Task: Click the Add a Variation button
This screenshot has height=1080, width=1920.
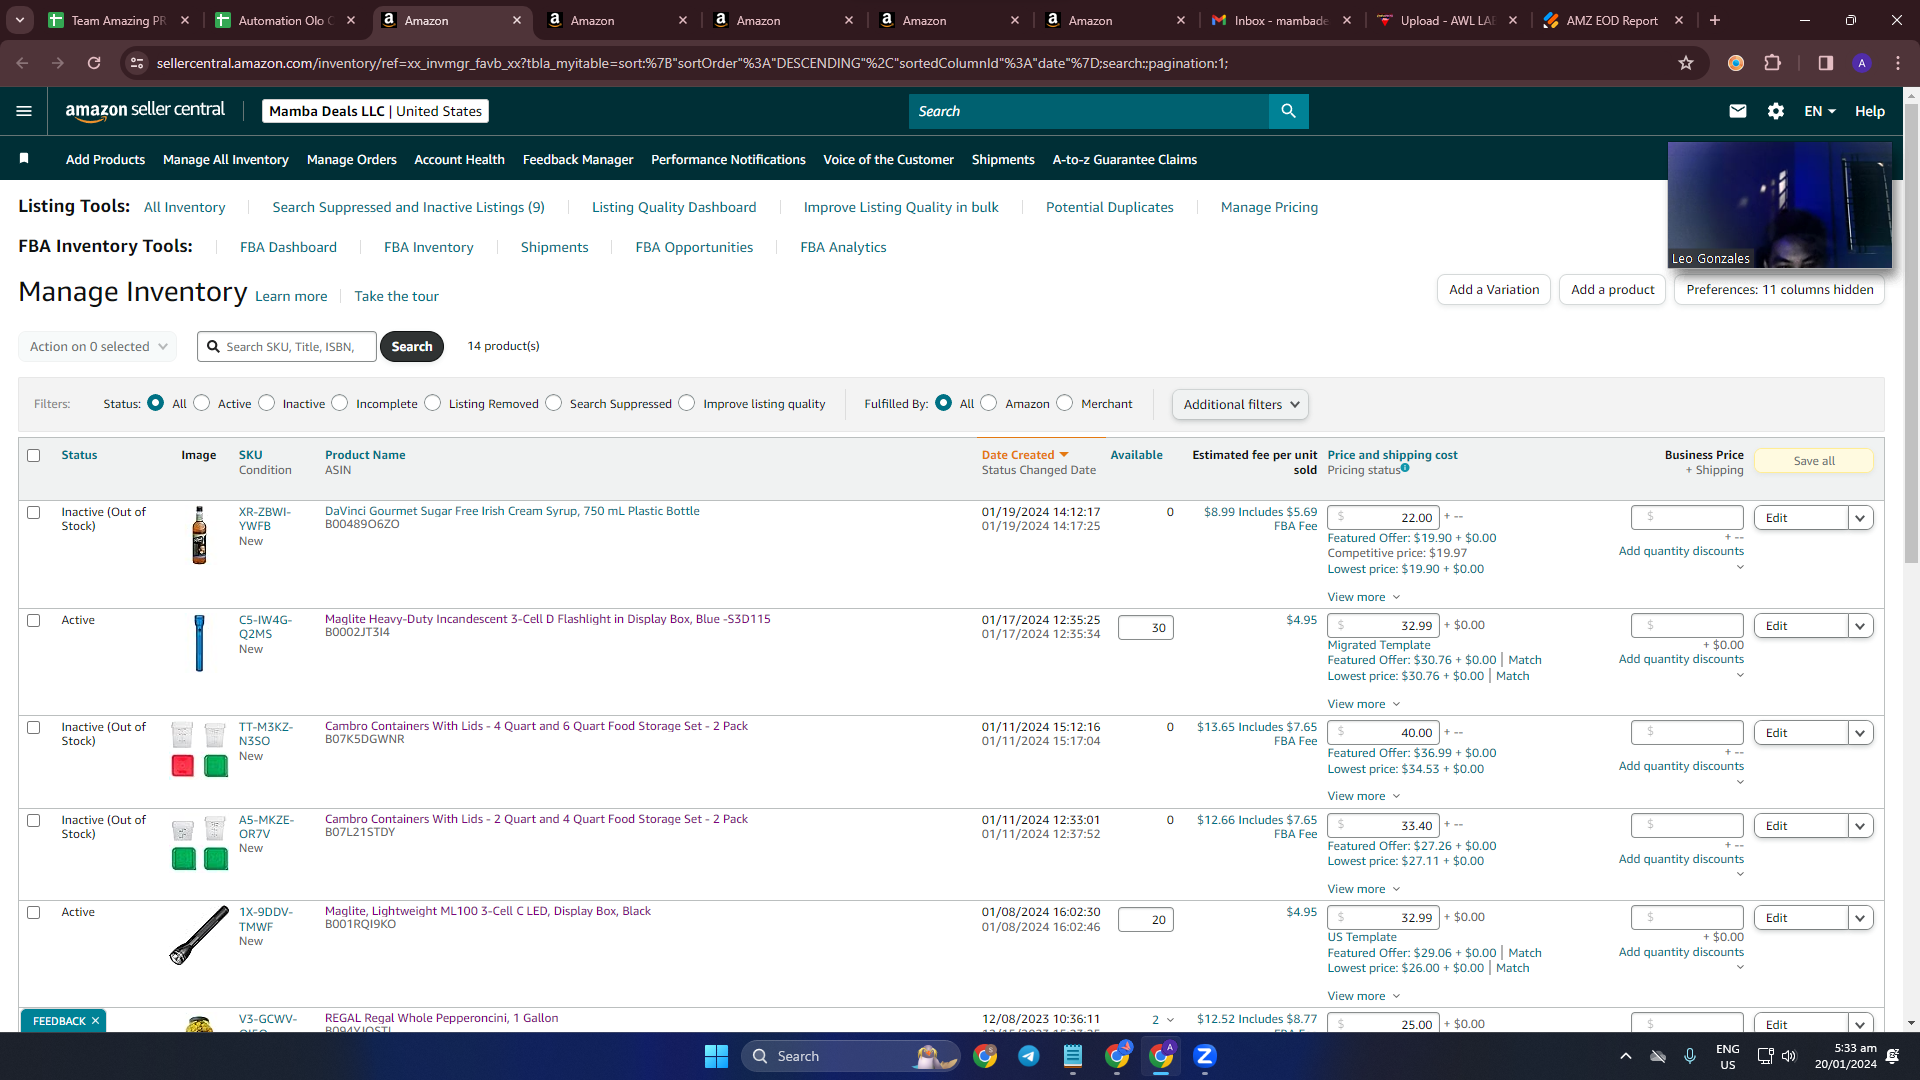Action: coord(1494,290)
